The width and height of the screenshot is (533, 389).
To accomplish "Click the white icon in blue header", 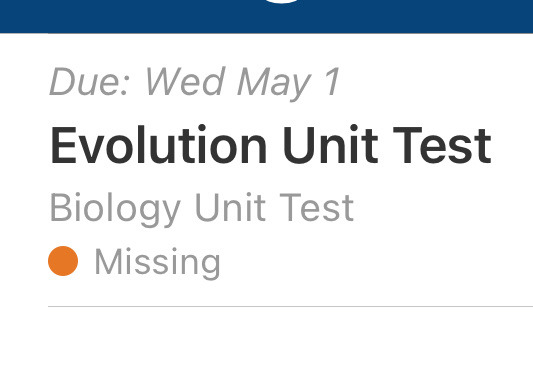I will point(282,2).
